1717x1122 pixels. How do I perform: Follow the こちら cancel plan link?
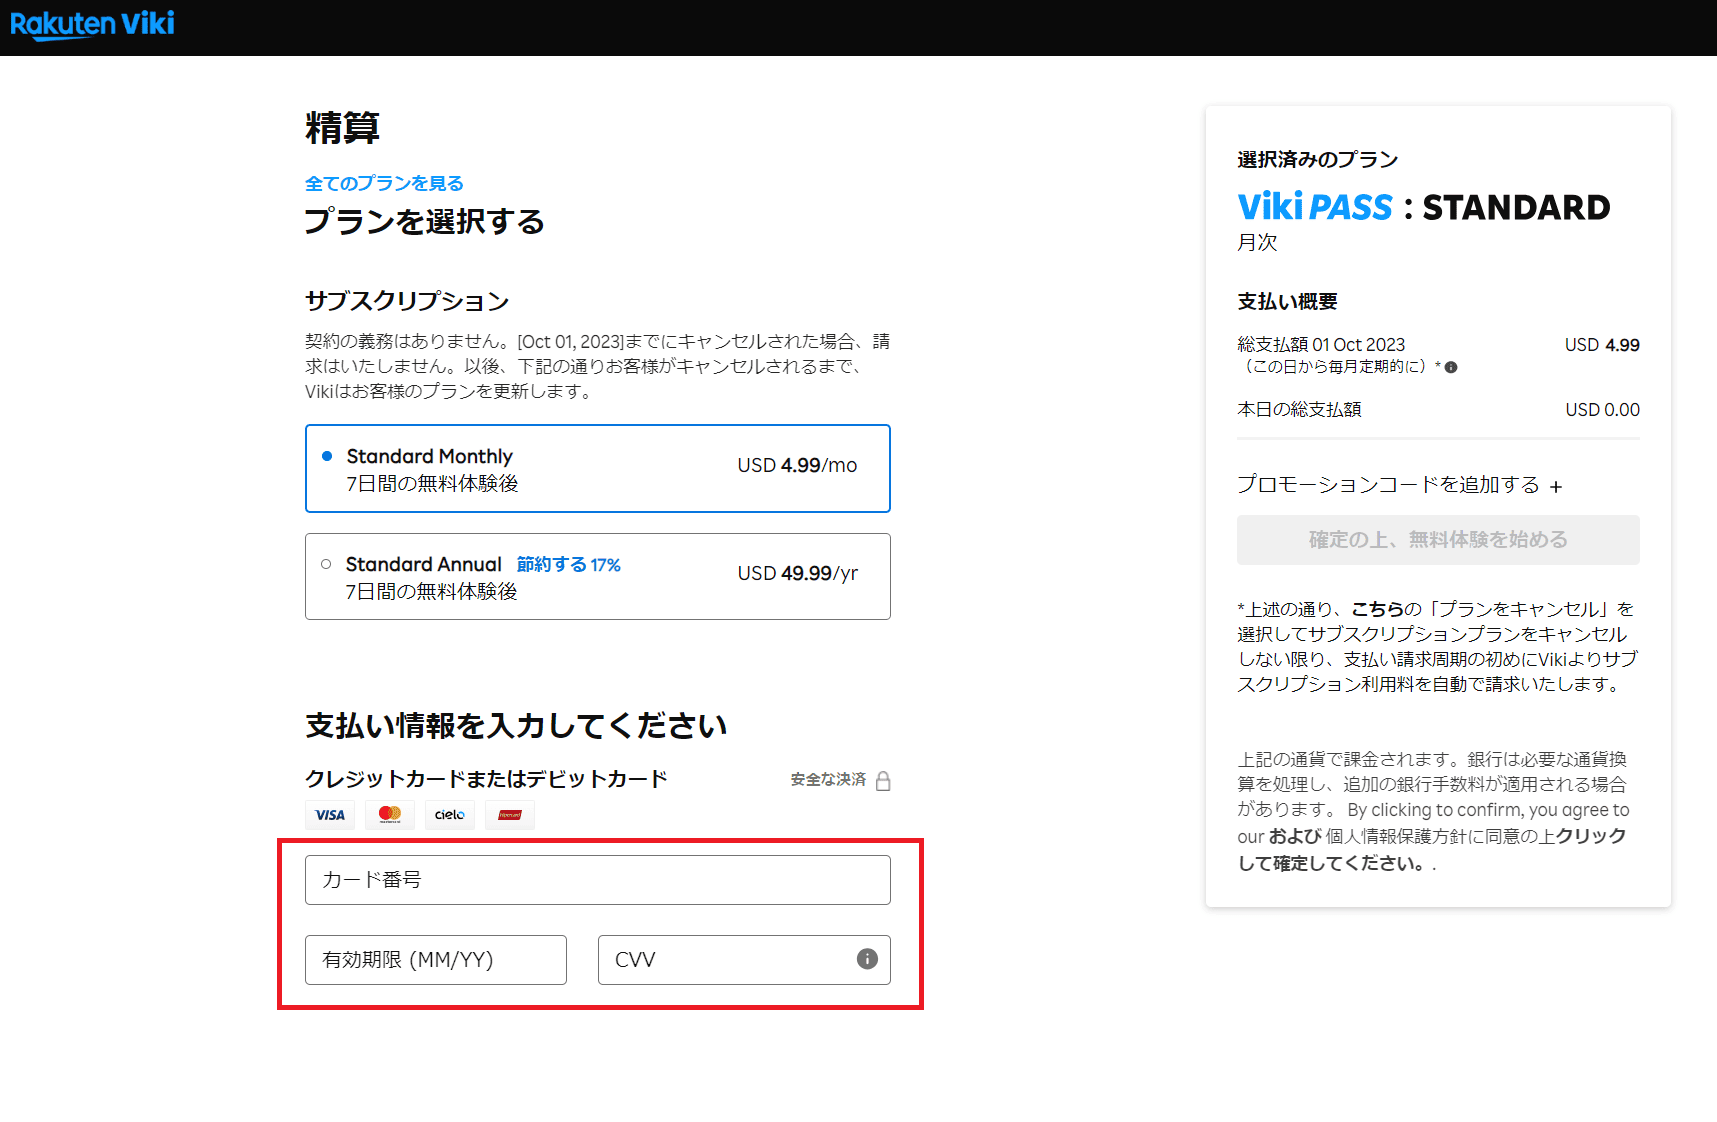1377,609
